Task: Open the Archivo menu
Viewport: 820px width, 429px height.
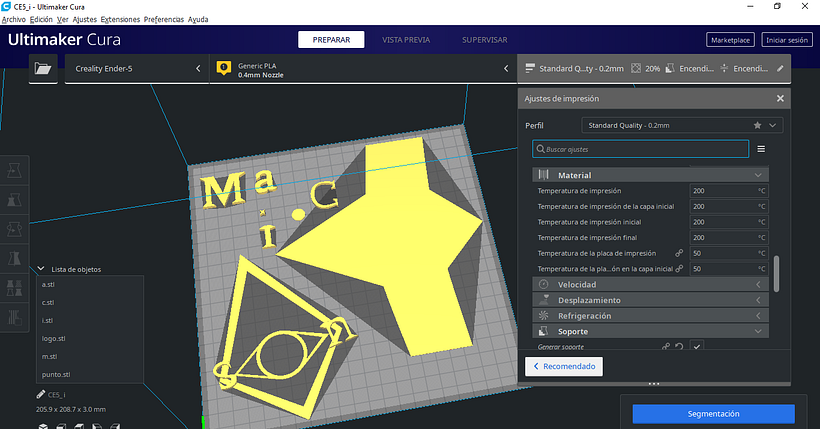Action: (x=14, y=19)
